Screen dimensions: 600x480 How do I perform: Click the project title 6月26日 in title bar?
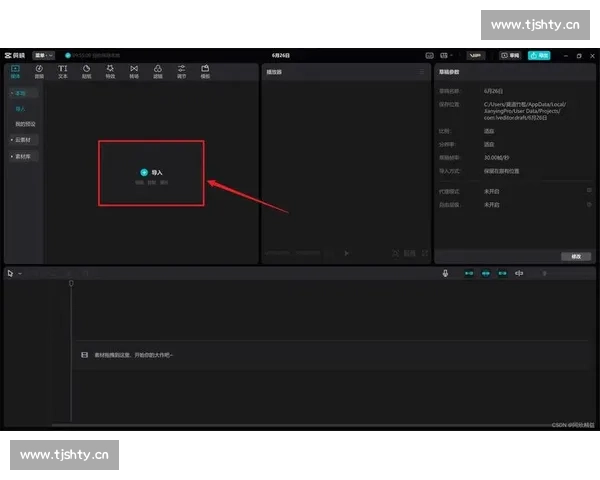pyautogui.click(x=281, y=56)
